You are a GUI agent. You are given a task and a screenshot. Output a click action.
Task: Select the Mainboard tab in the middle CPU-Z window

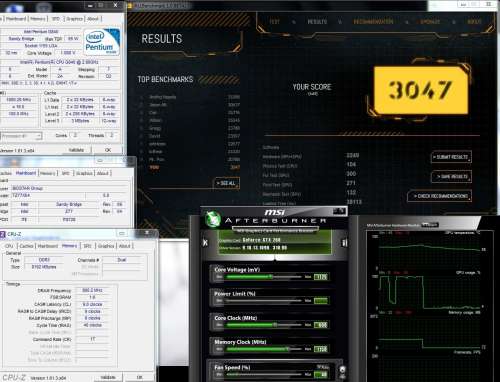pos(26,173)
